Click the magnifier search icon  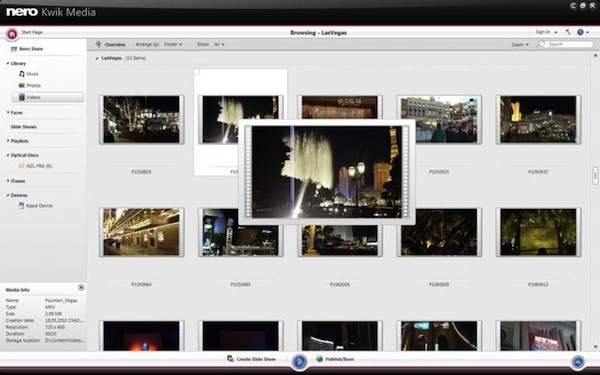point(541,44)
